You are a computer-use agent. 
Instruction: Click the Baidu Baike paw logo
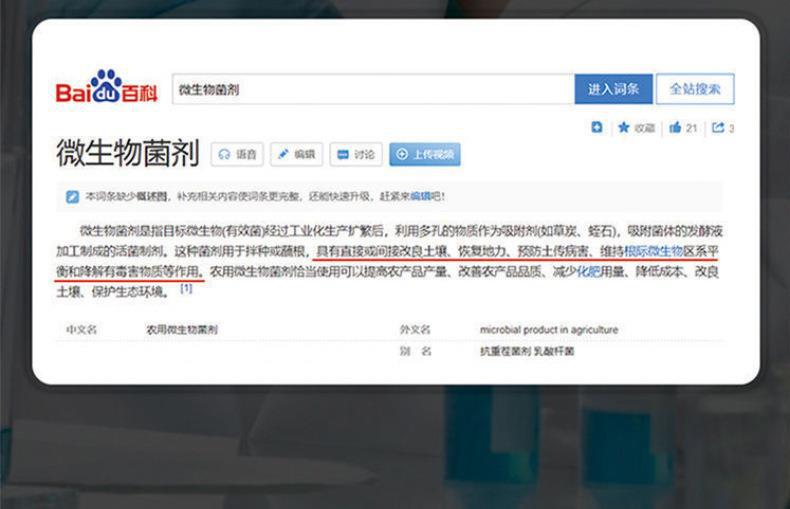click(106, 86)
